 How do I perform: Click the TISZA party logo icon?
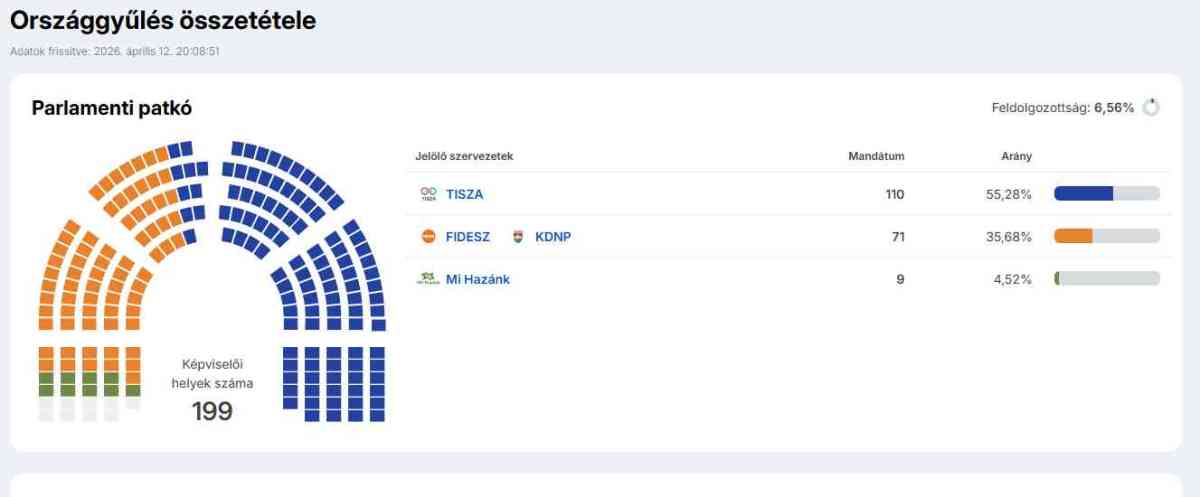[x=428, y=194]
